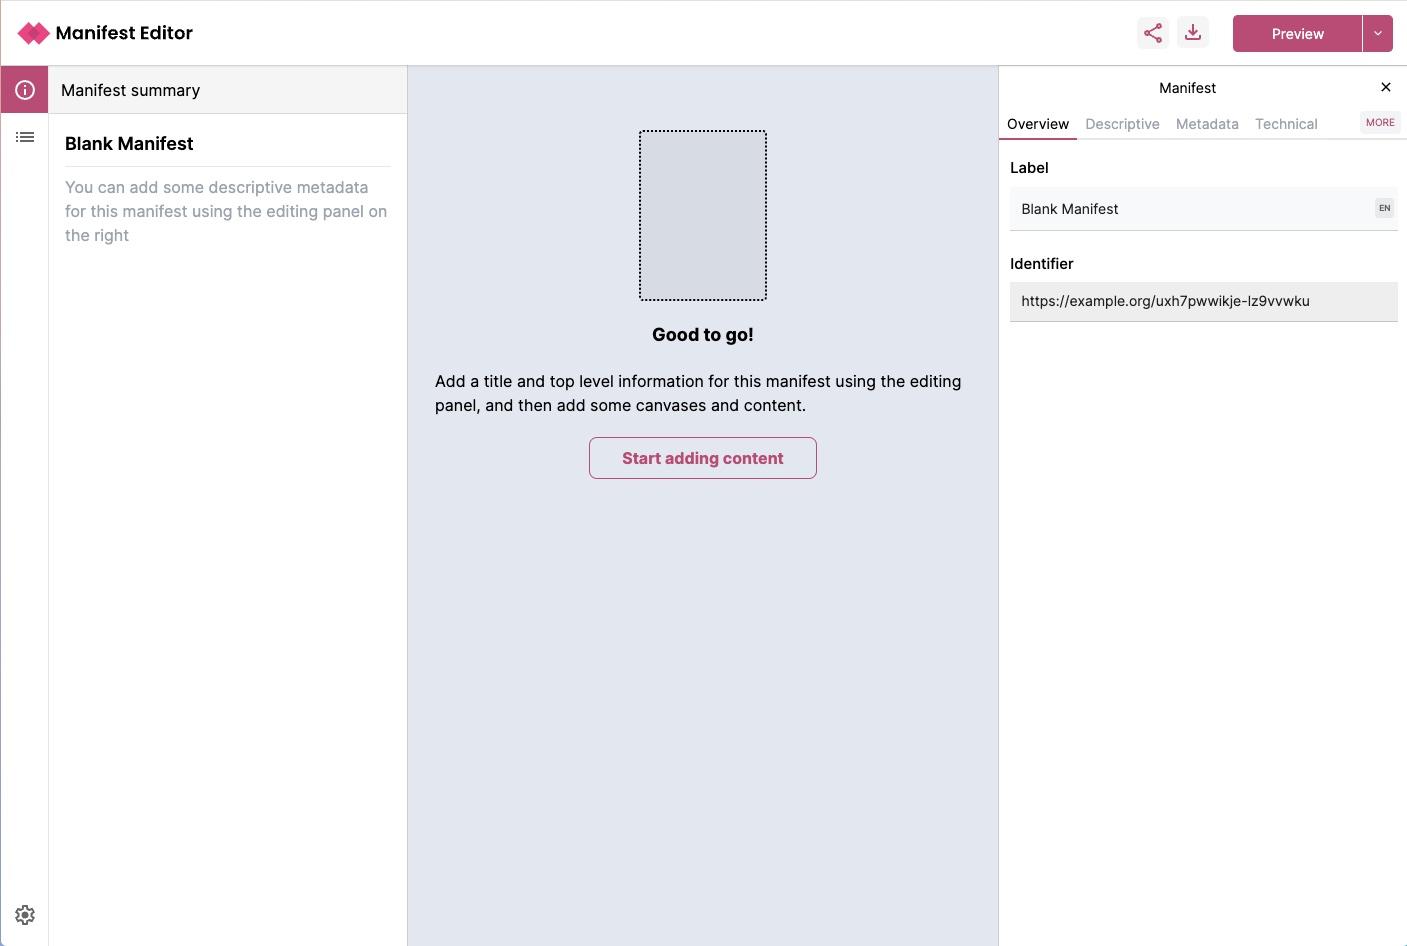Open the Manifest summary info icon

25,90
